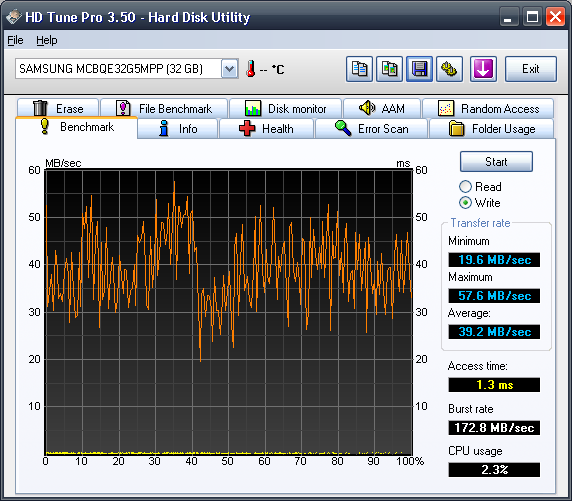This screenshot has width=572, height=501.
Task: Click the Exit button
Action: point(531,69)
